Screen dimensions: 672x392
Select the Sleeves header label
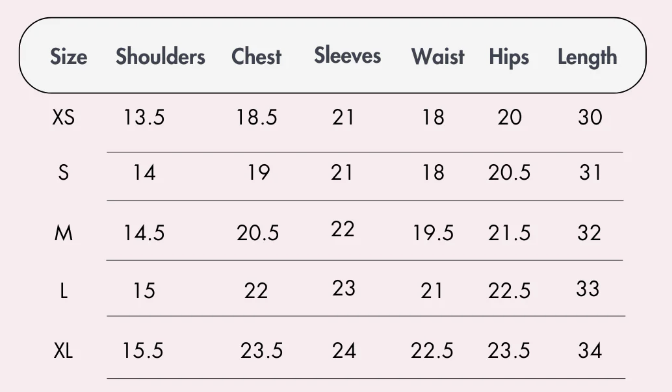348,55
